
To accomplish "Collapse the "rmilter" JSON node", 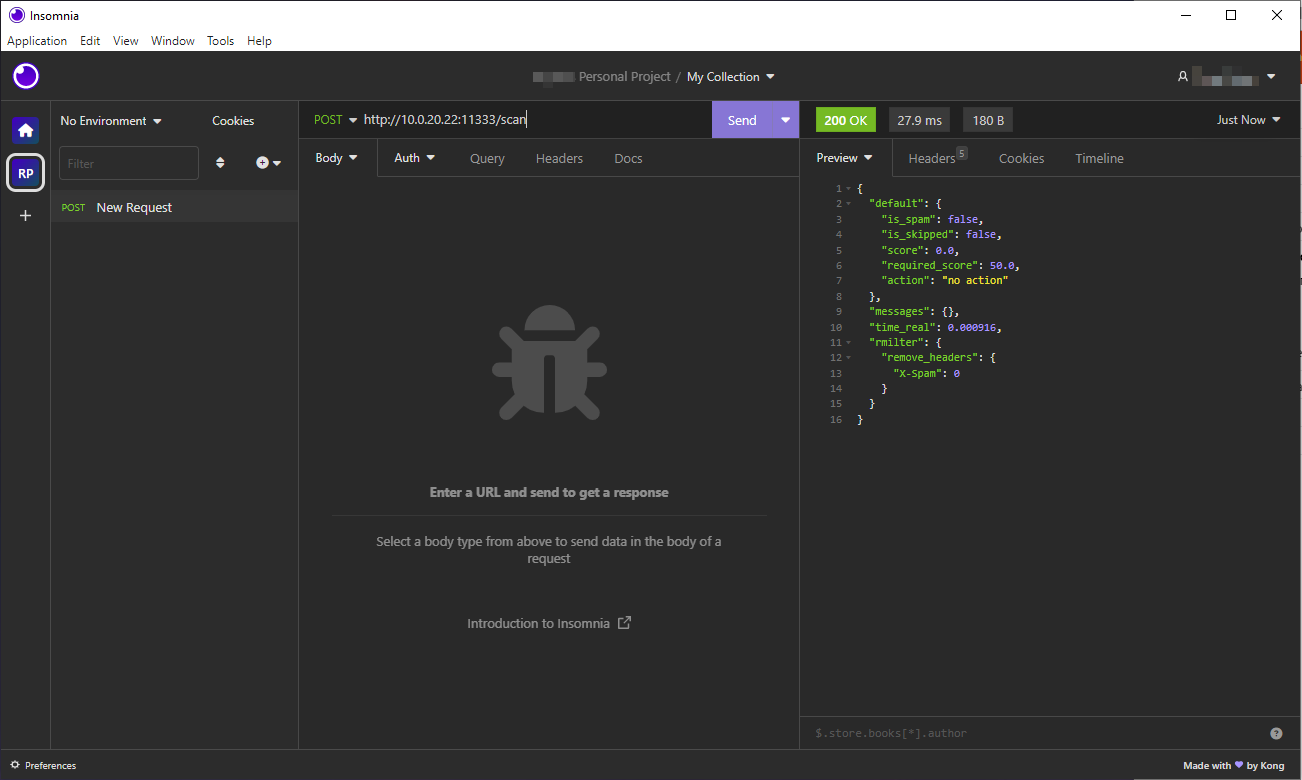I will pyautogui.click(x=849, y=343).
